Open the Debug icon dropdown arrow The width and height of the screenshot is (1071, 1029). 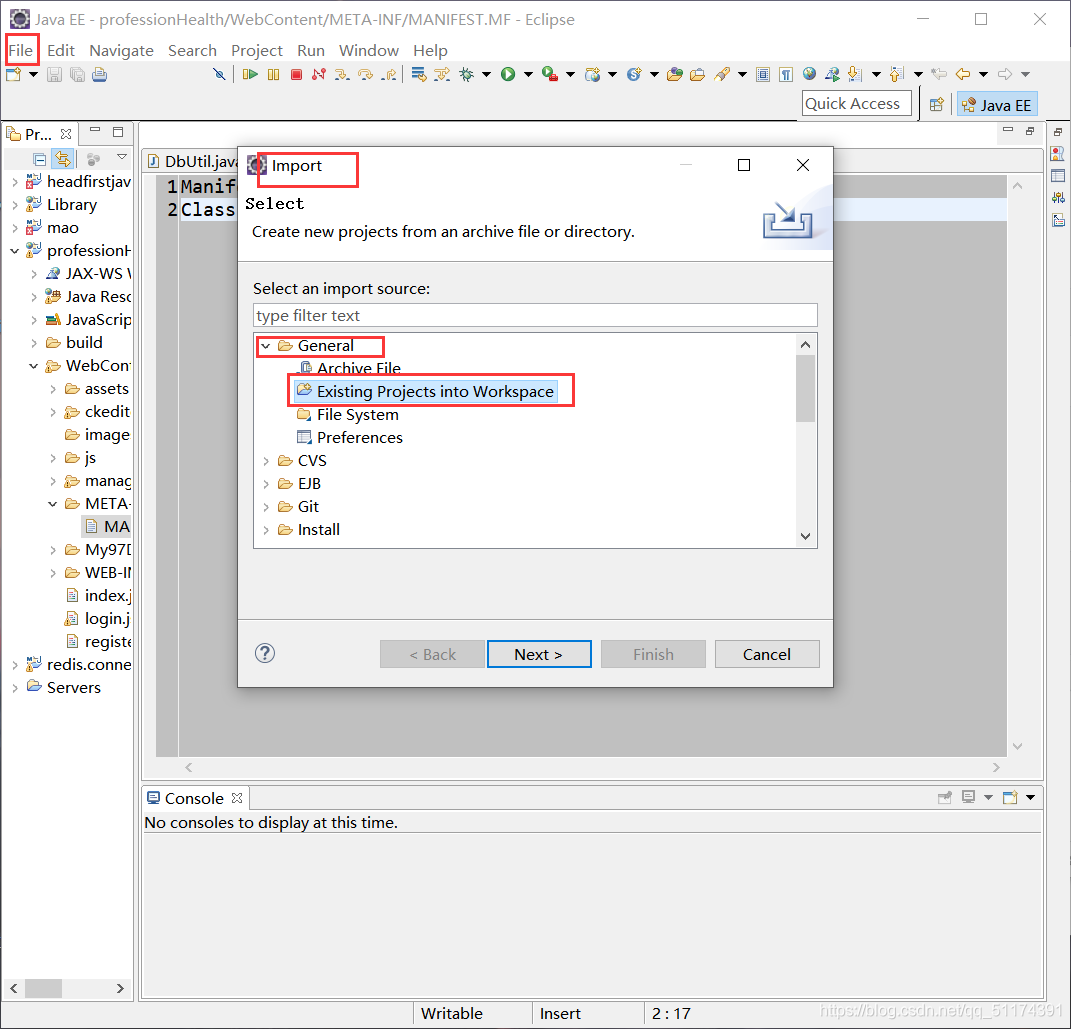[486, 74]
